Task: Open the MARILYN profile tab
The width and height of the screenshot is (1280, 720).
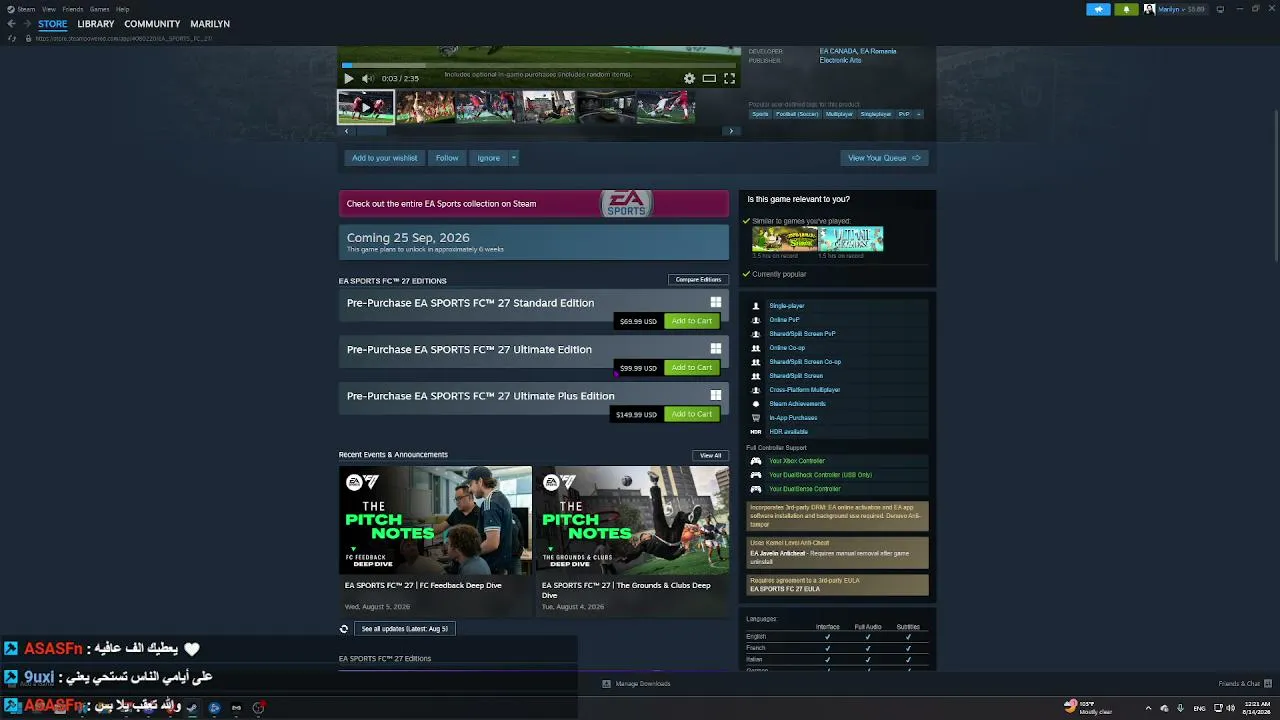Action: (210, 24)
